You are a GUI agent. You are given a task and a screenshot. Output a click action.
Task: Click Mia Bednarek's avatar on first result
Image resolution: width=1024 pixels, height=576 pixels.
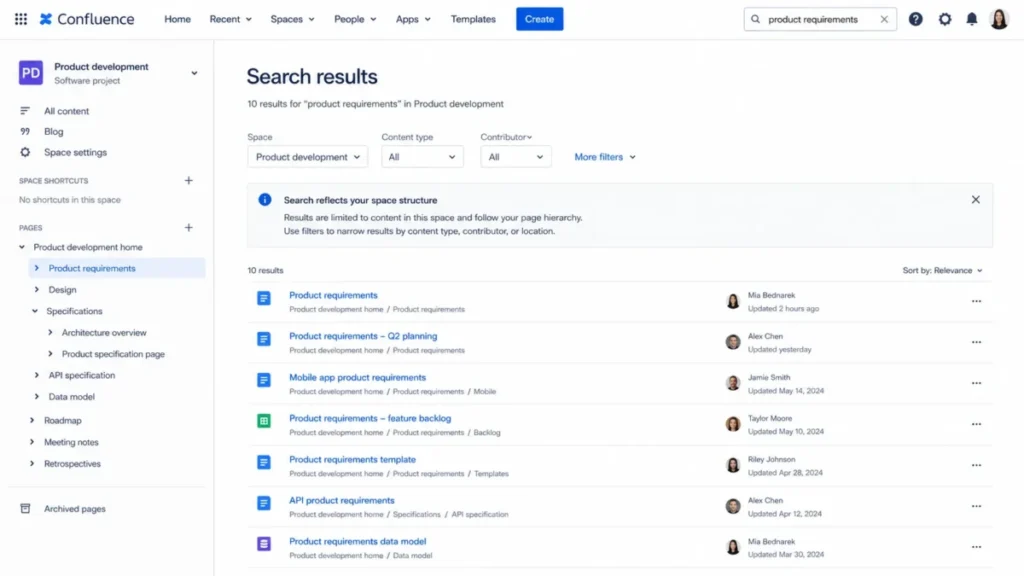[x=733, y=301]
